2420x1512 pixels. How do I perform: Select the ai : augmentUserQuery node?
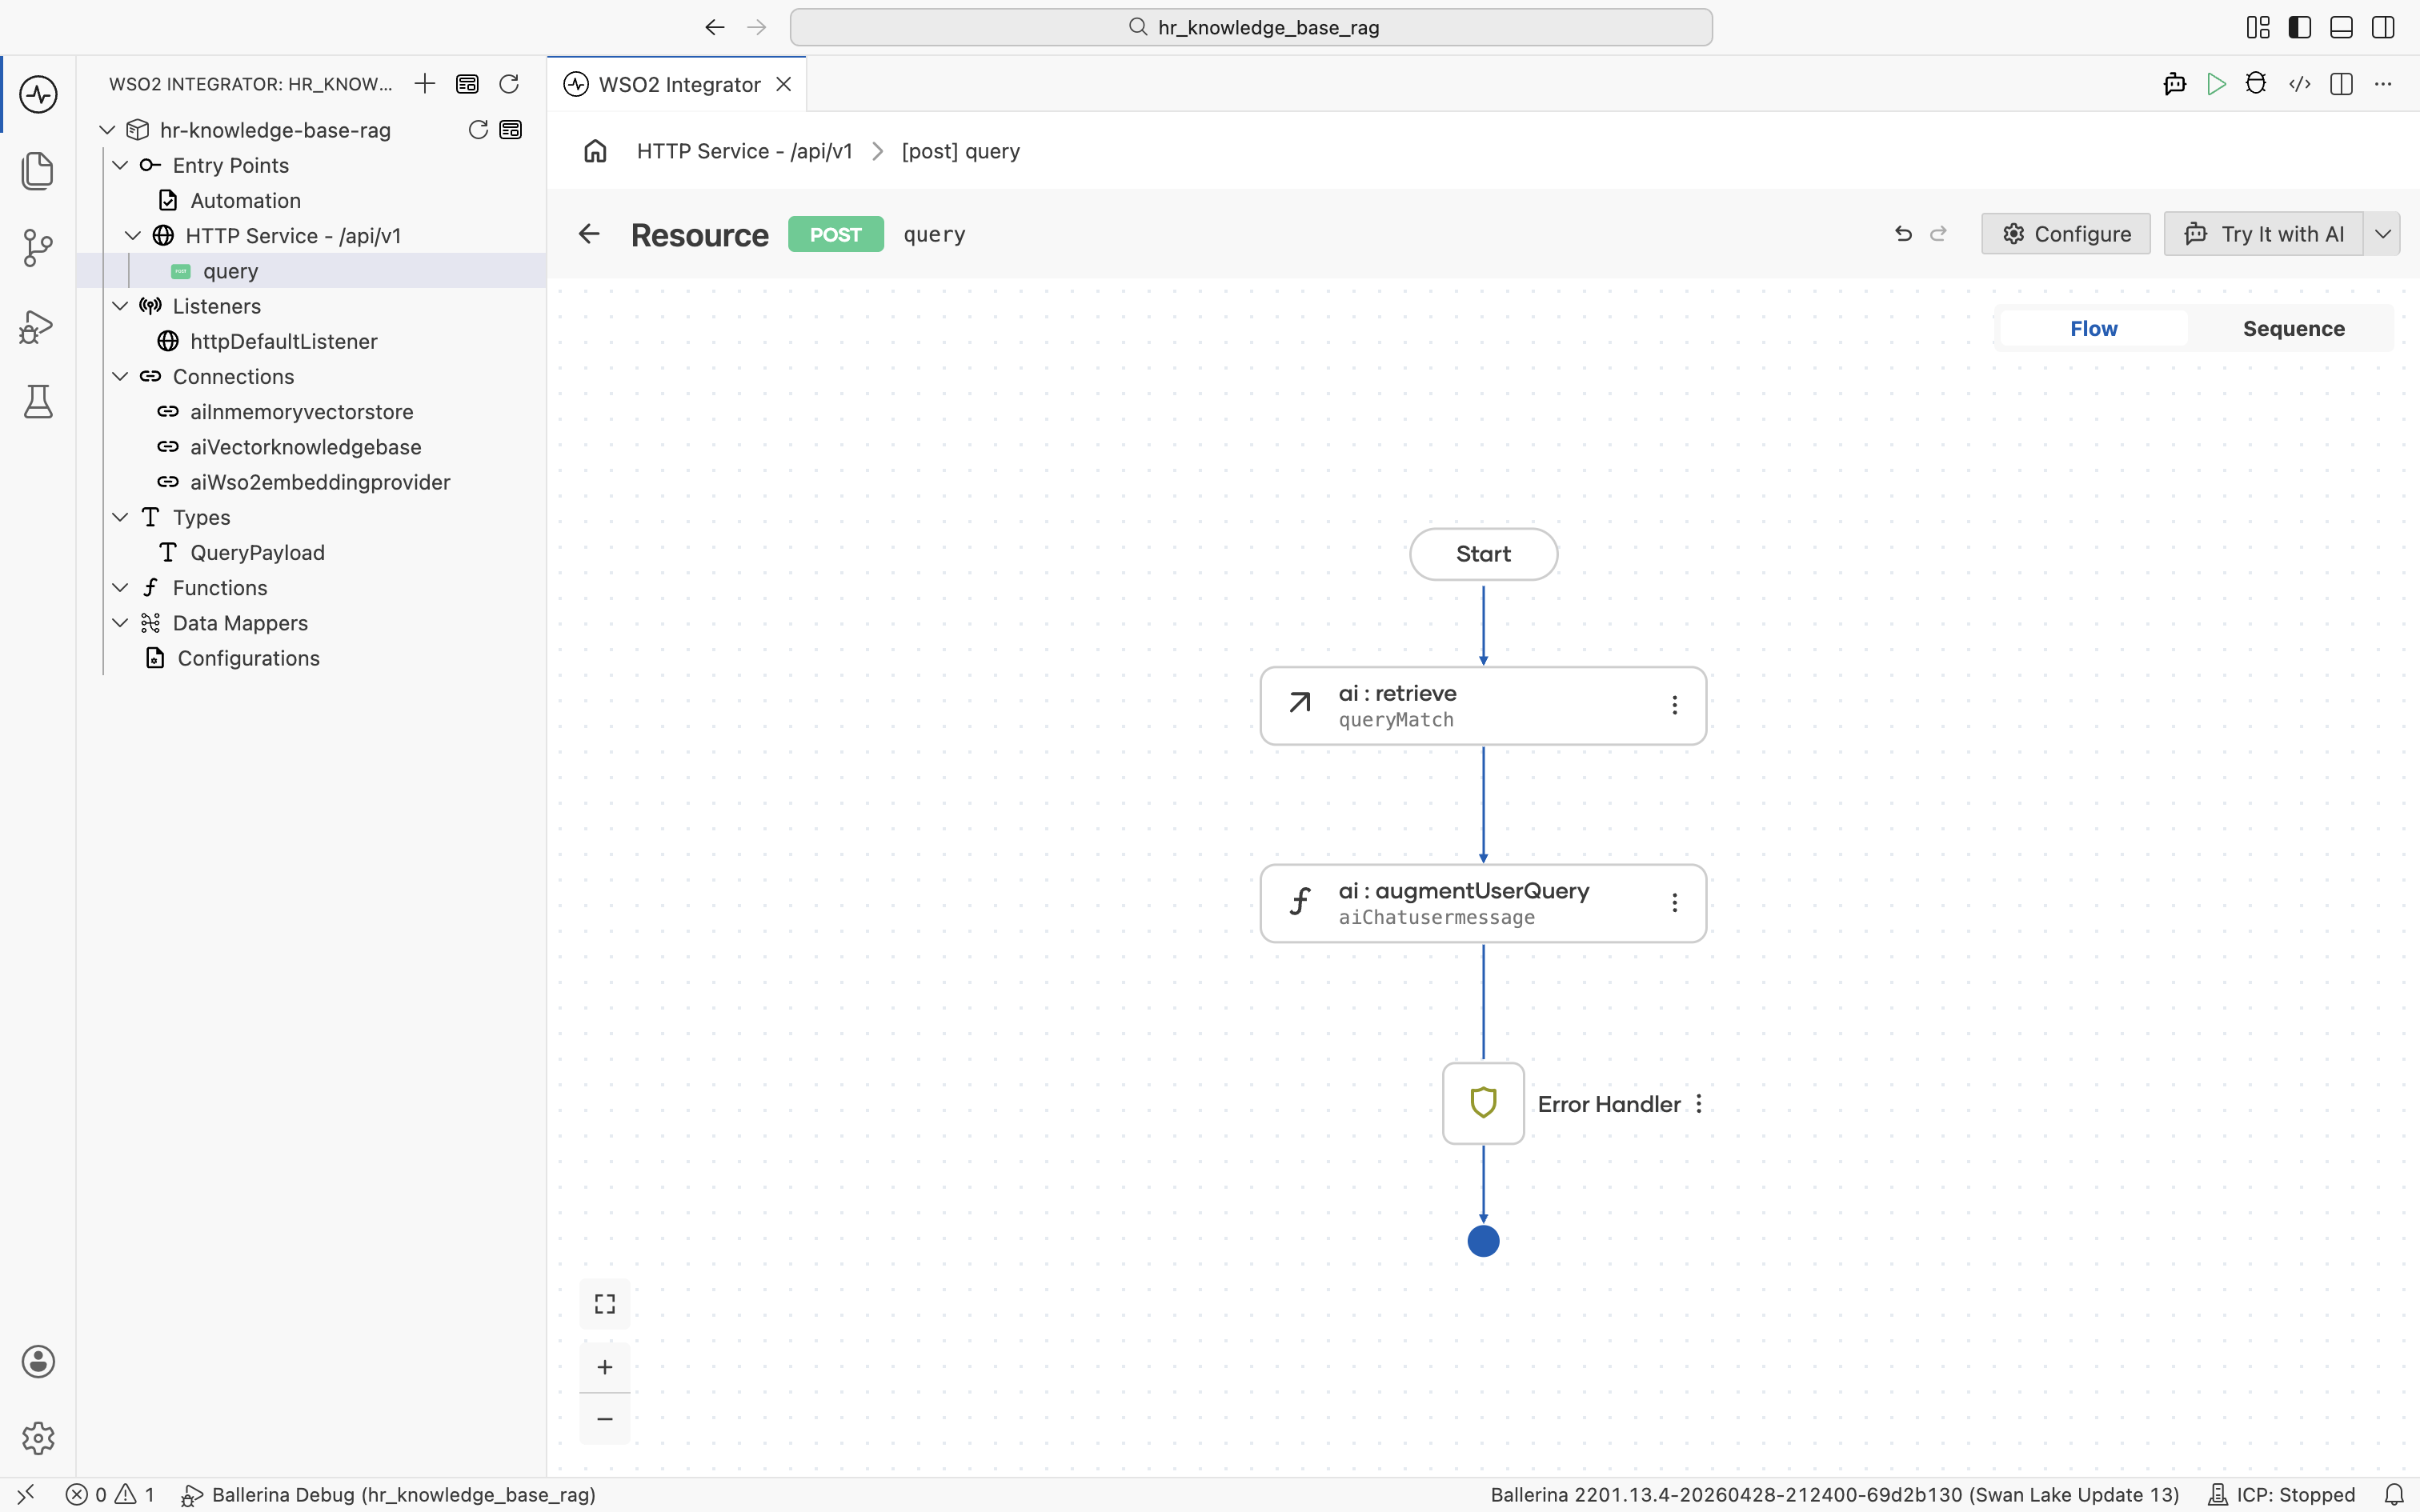(1482, 903)
